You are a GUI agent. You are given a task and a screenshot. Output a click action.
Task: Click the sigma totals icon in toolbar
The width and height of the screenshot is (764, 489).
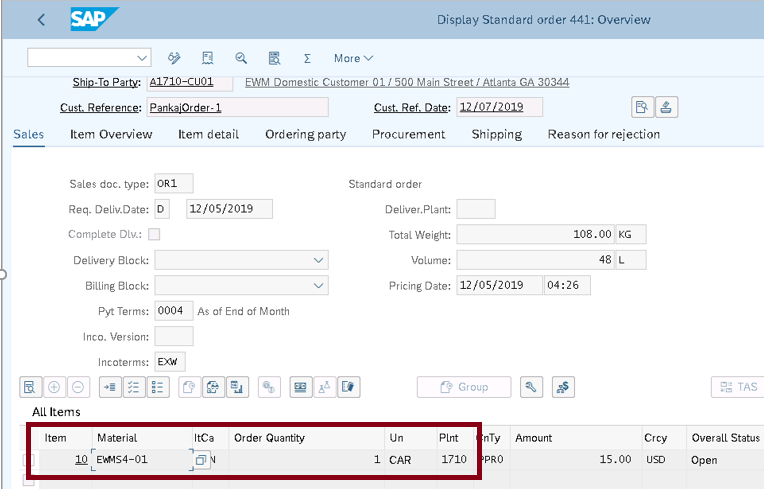[307, 58]
